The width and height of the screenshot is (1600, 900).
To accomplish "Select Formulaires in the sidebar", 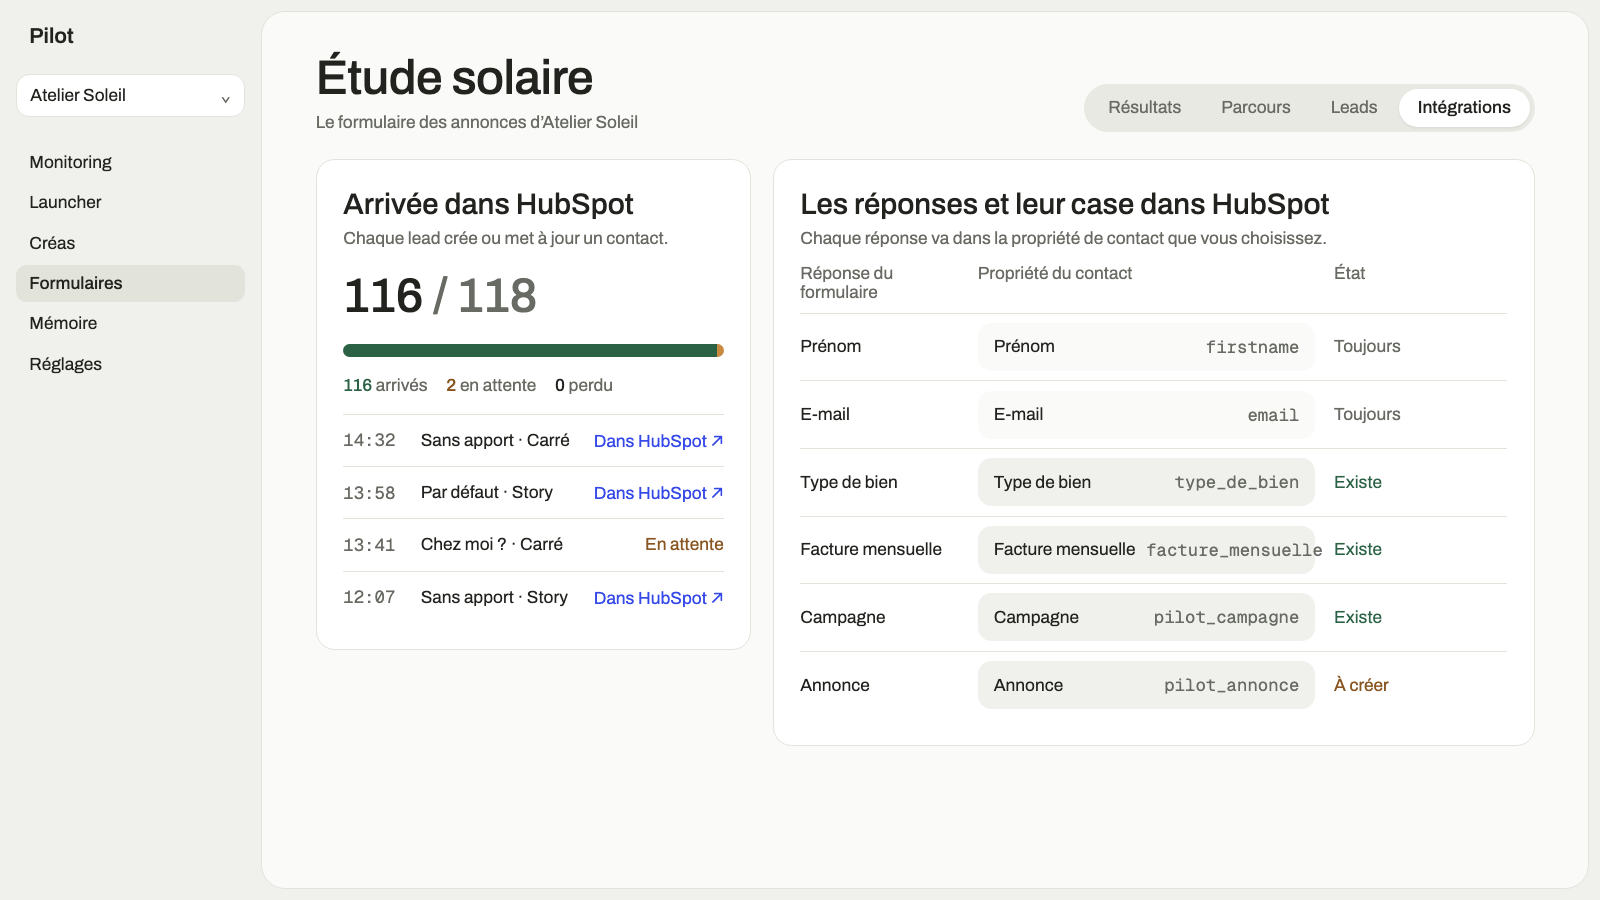I will [x=130, y=283].
